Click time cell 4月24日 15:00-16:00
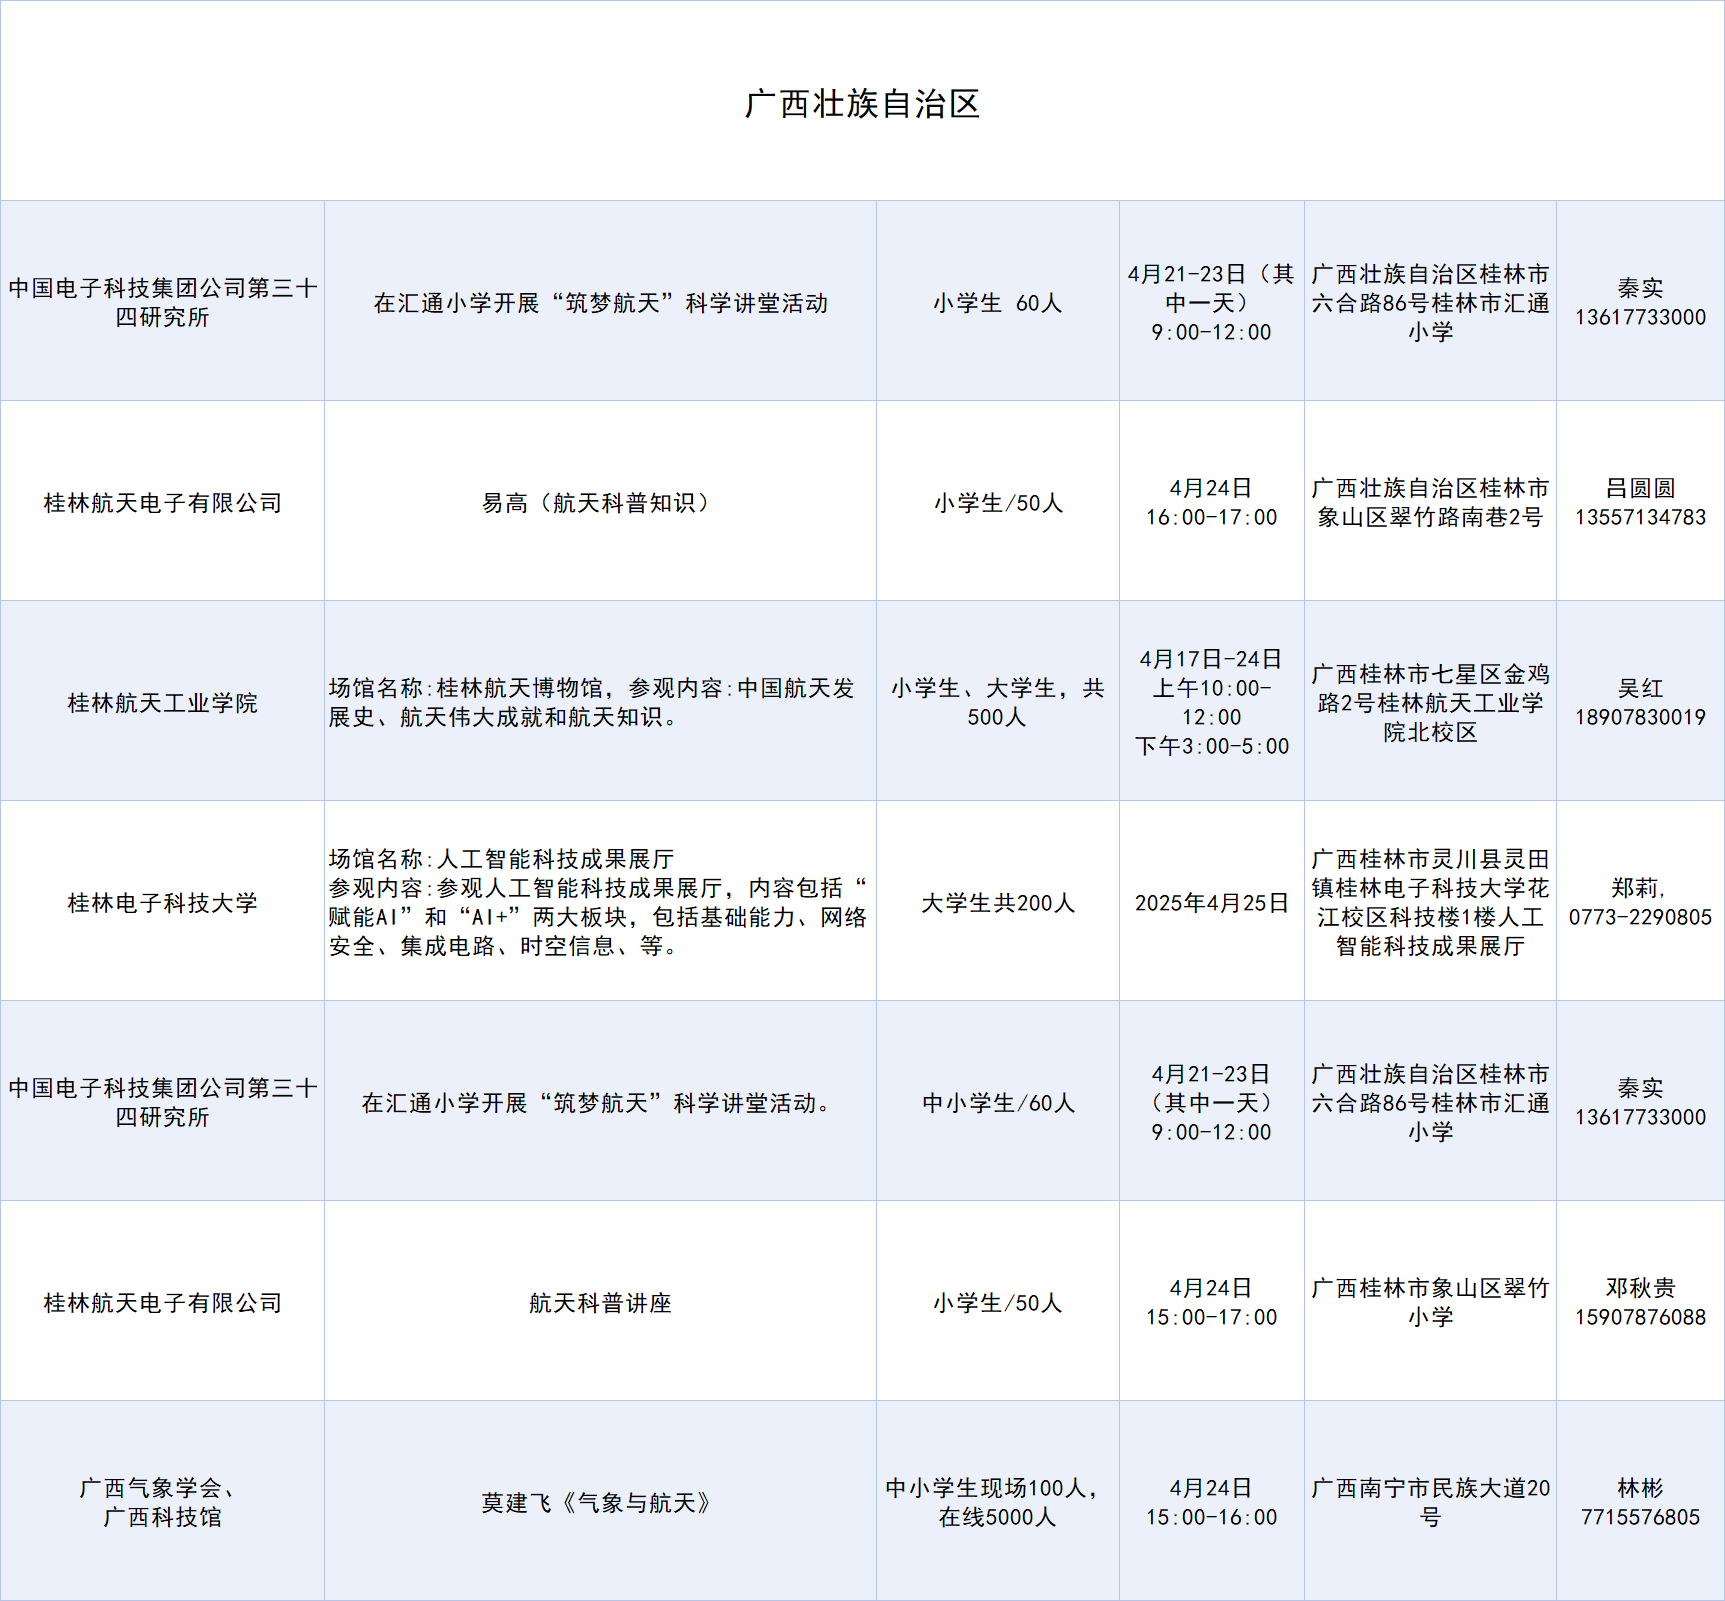1725x1601 pixels. coord(1212,1501)
